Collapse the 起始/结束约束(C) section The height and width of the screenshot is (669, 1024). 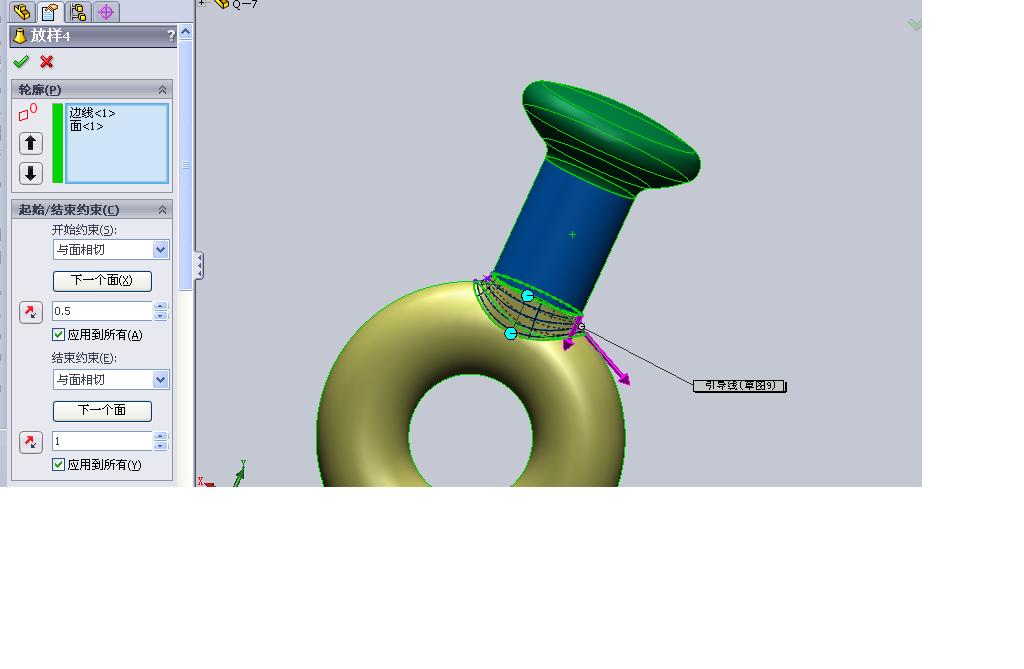point(163,210)
